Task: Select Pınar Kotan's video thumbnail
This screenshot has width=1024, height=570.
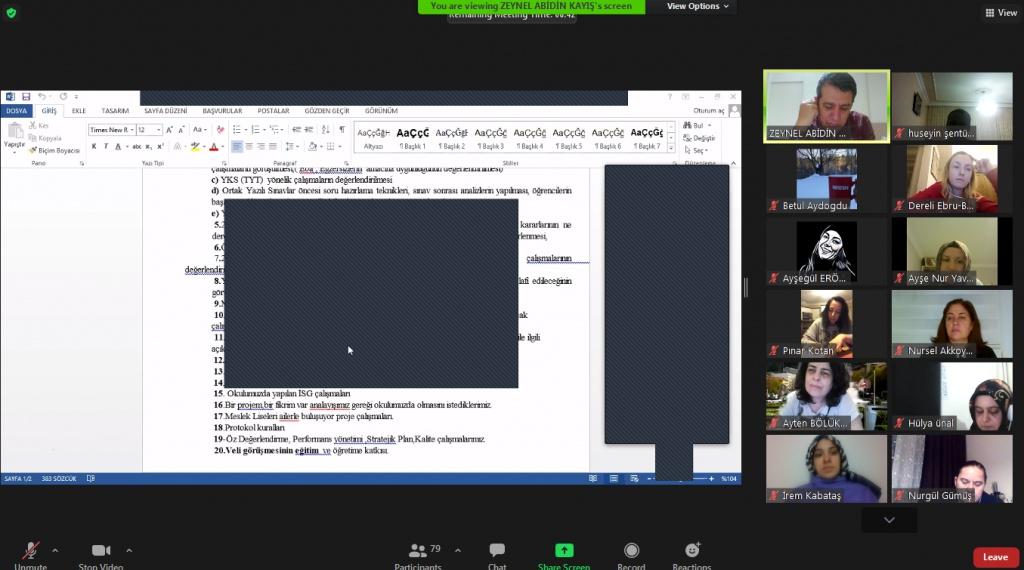Action: coord(826,324)
